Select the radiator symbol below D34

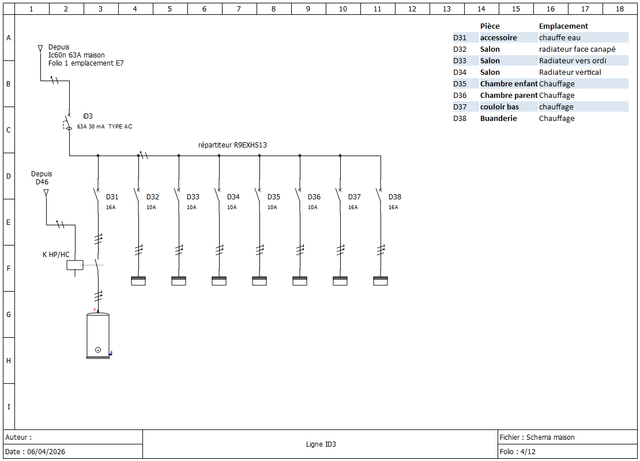pyautogui.click(x=219, y=281)
